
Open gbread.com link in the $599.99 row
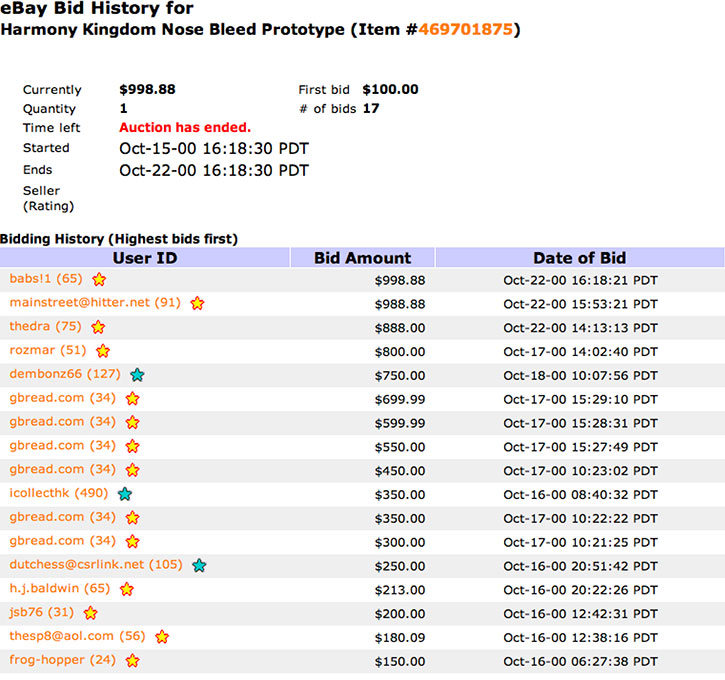click(x=62, y=422)
